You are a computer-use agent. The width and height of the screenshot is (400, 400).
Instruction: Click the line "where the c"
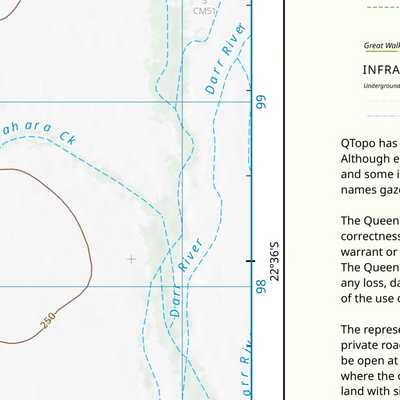click(370, 376)
